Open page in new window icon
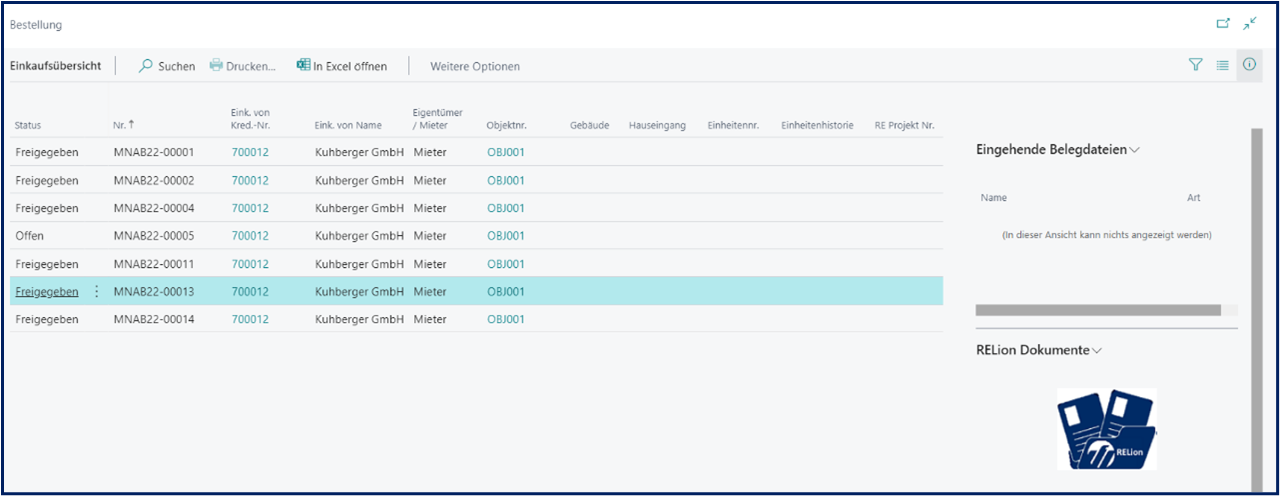Image resolution: width=1280 pixels, height=496 pixels. click(x=1222, y=23)
